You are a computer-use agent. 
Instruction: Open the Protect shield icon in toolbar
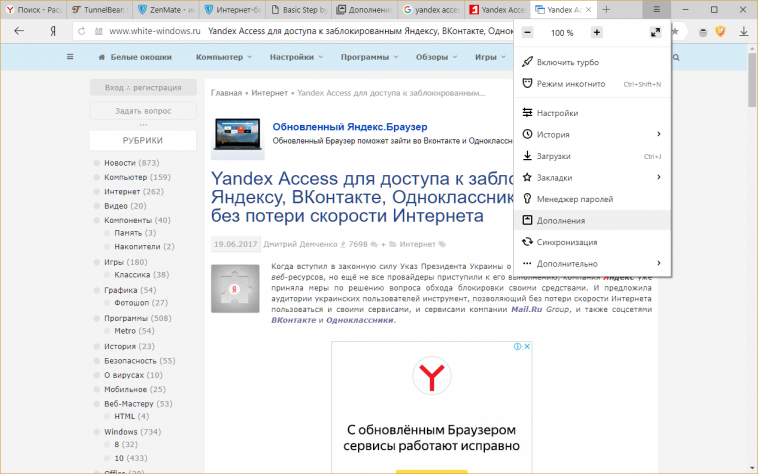[720, 31]
